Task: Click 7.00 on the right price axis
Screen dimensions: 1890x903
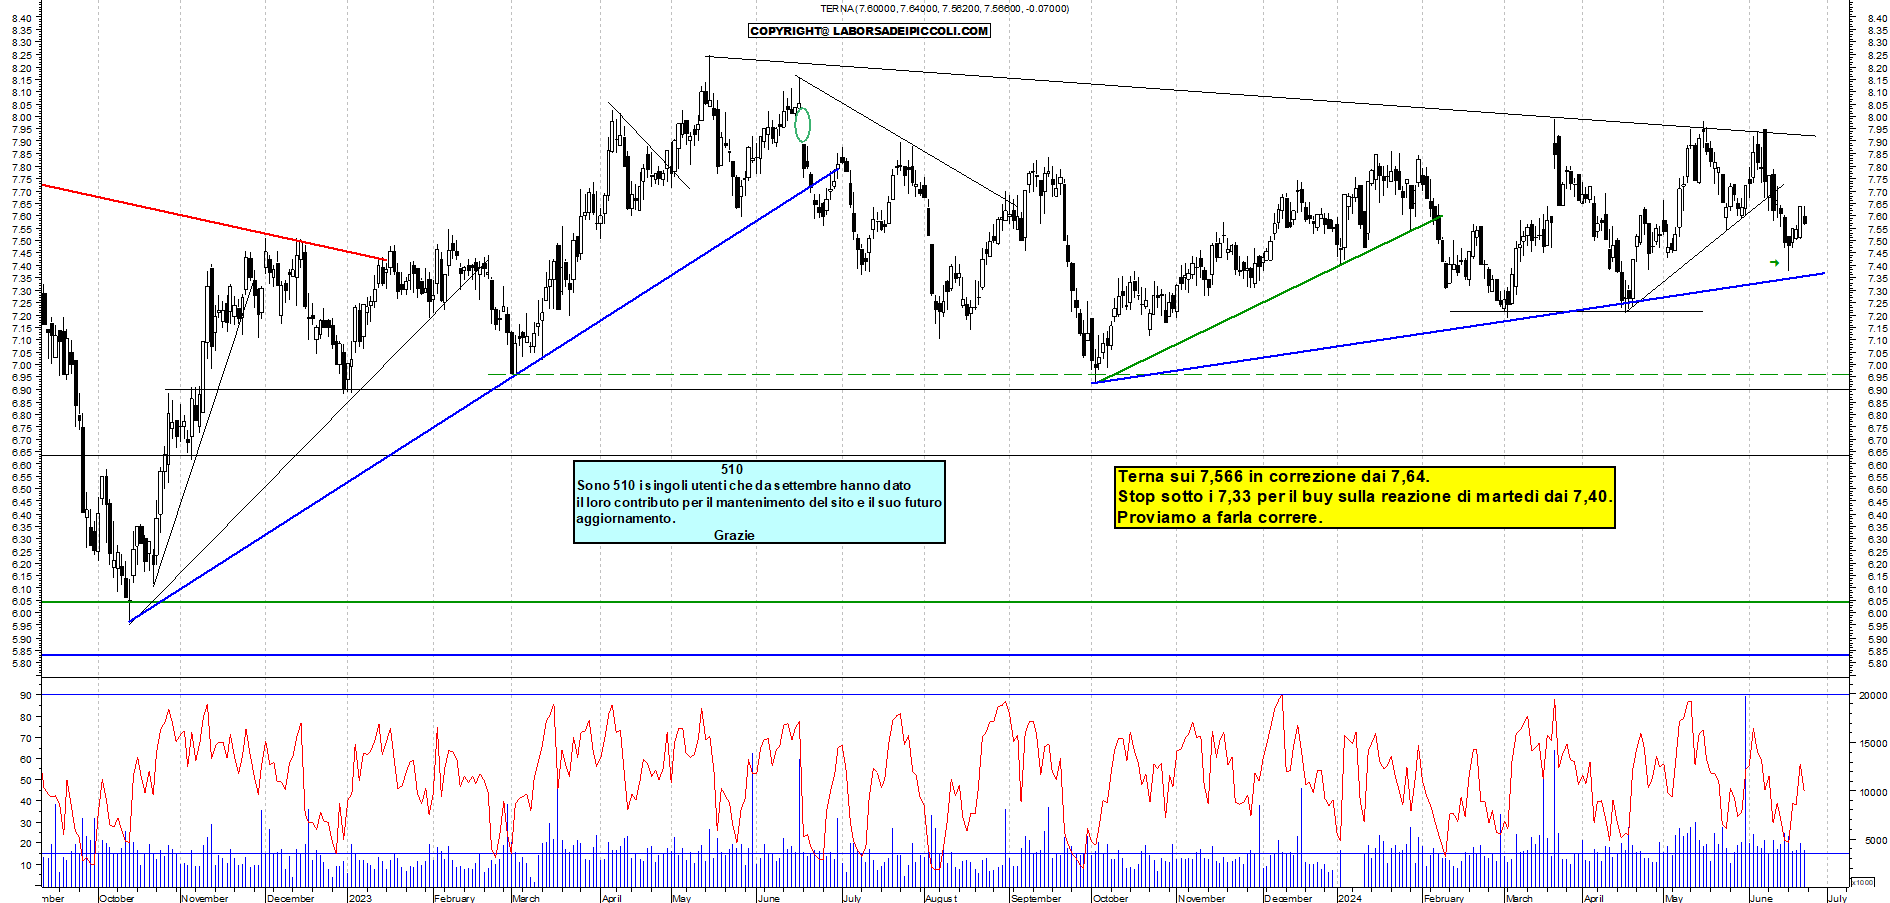Action: coord(1877,365)
